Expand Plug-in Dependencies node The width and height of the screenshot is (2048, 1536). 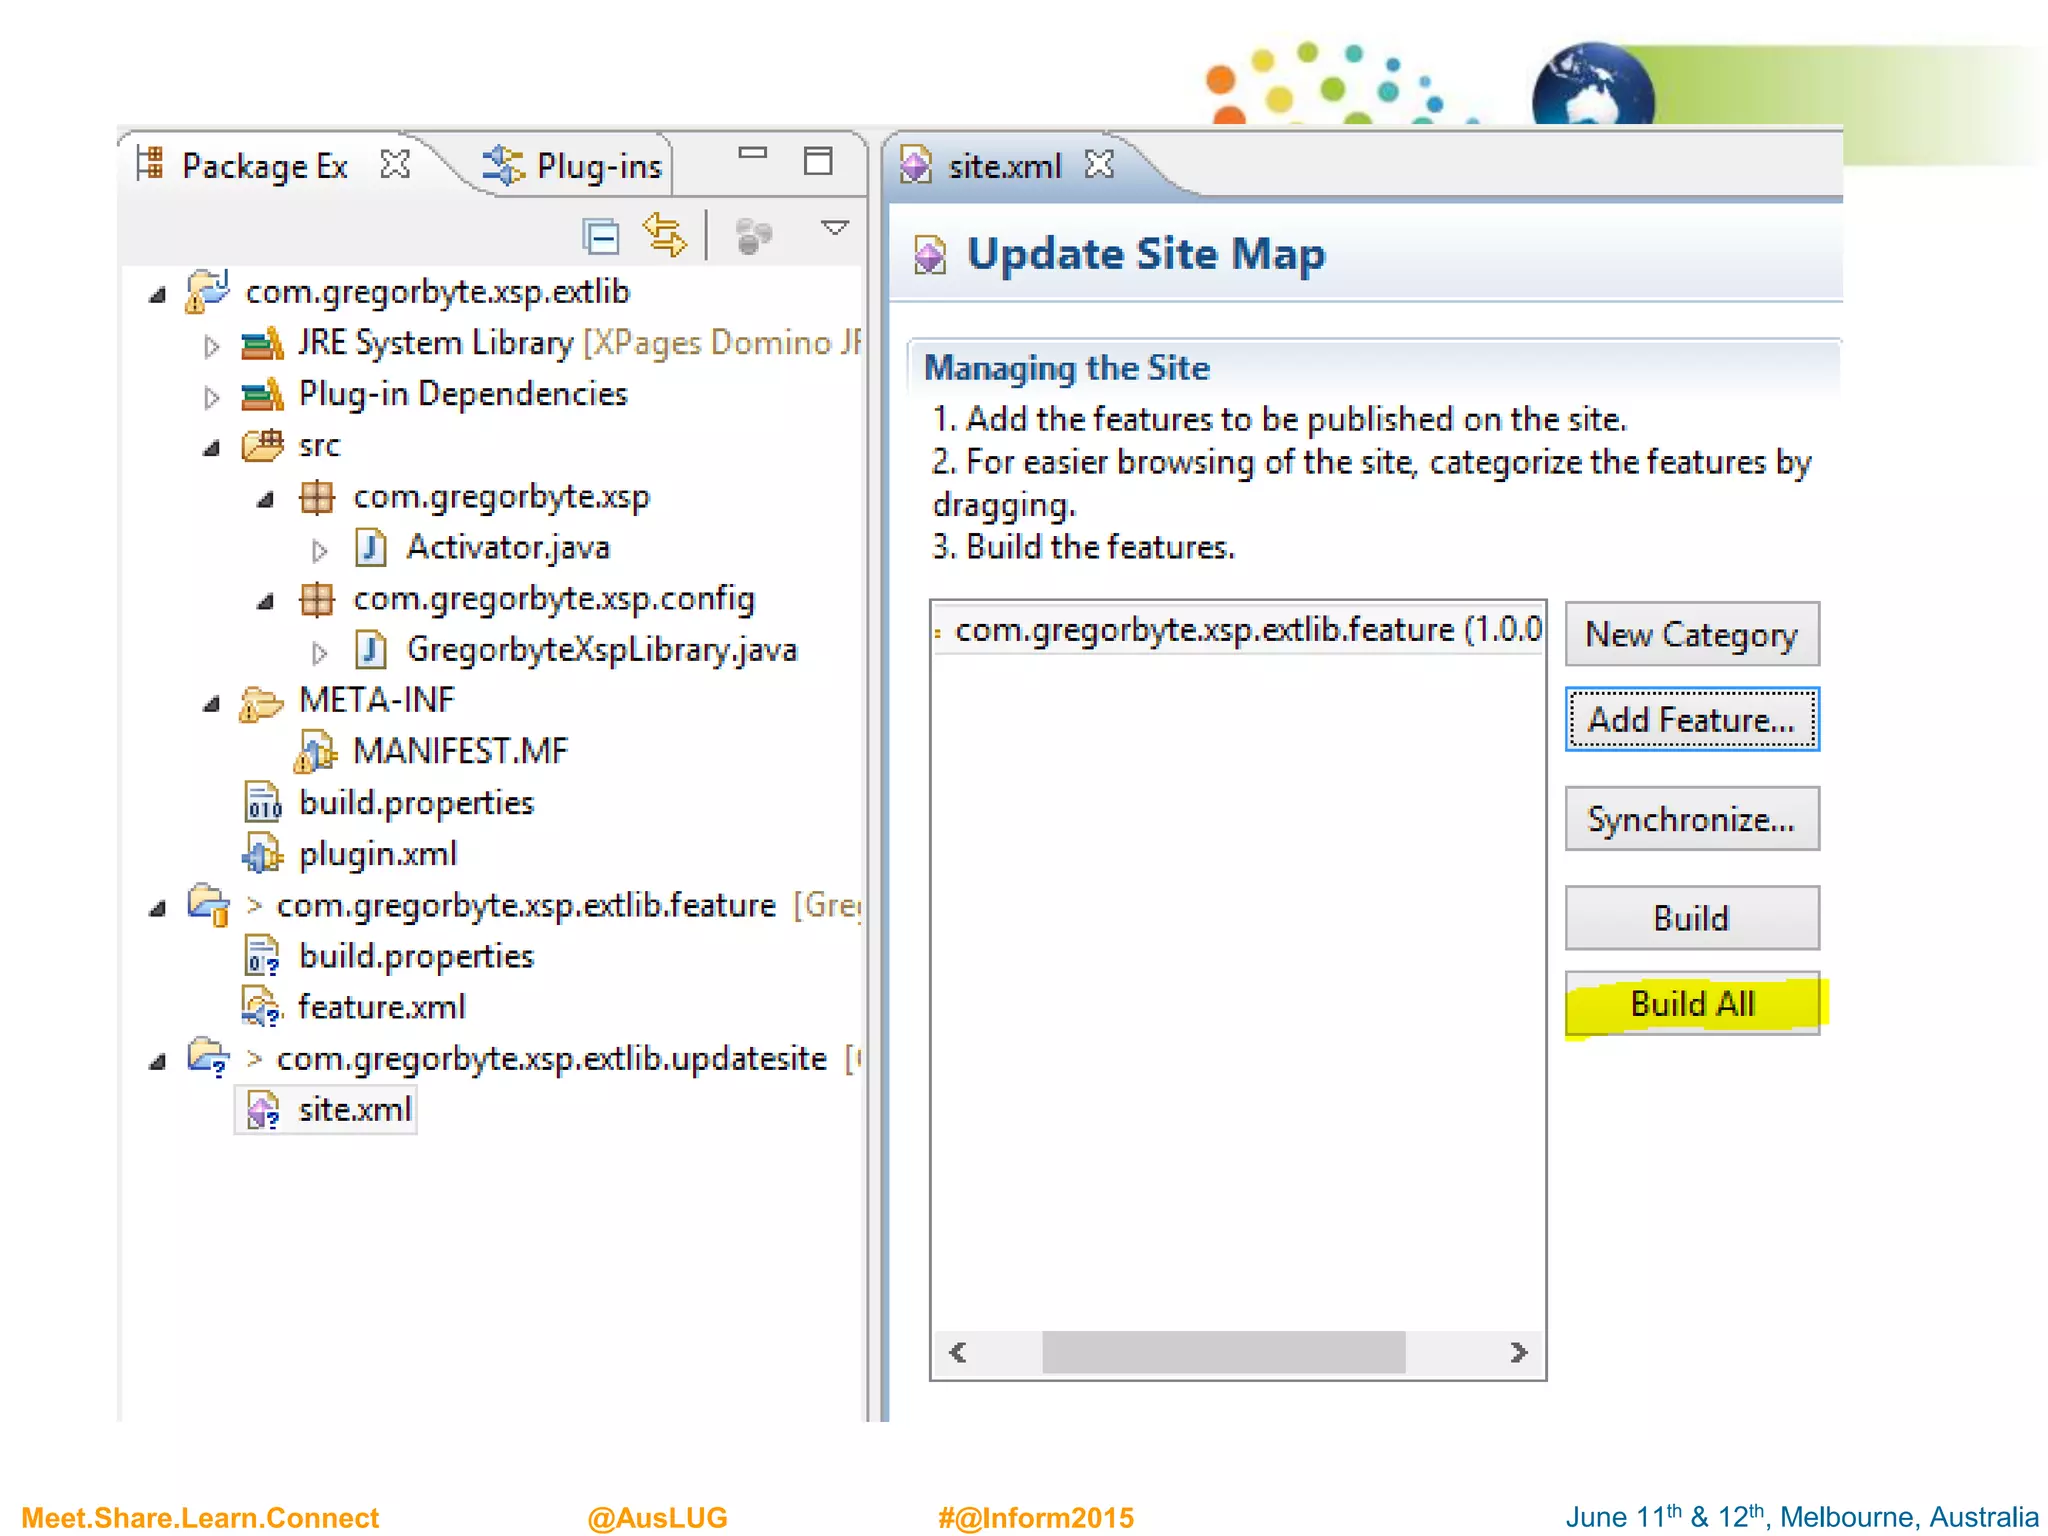tap(211, 397)
